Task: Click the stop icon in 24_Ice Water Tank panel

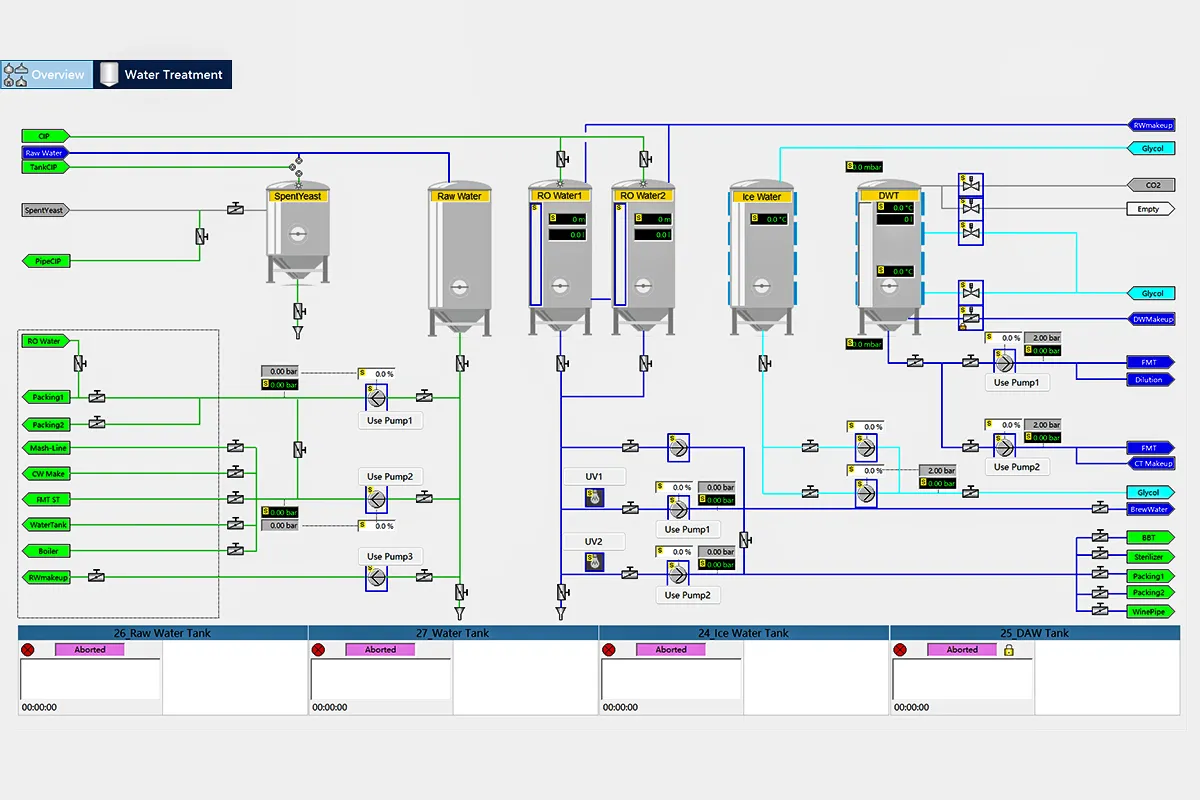Action: tap(609, 650)
